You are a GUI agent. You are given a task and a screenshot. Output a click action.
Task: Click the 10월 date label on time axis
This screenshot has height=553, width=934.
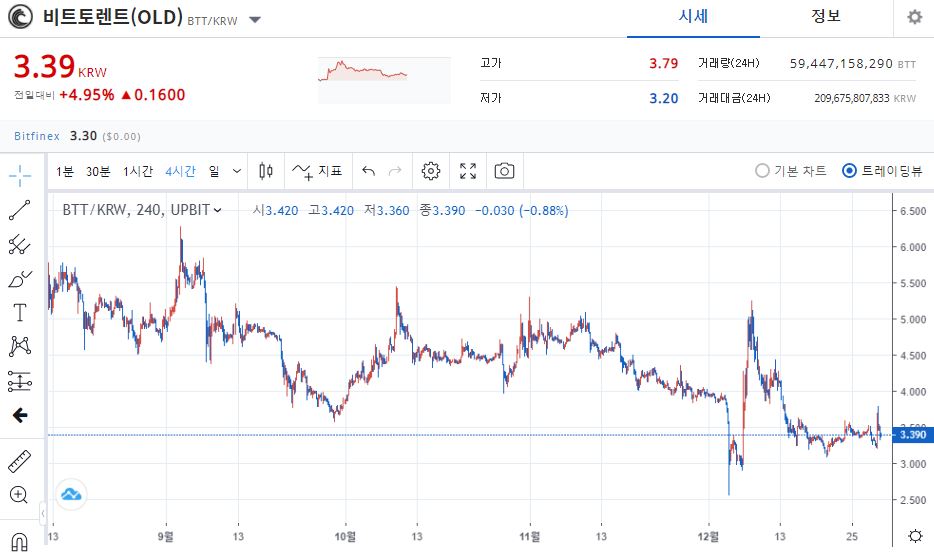[x=345, y=536]
